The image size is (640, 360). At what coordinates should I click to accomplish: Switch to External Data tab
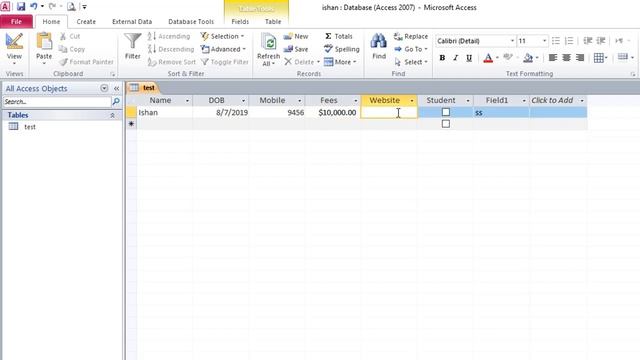point(132,22)
